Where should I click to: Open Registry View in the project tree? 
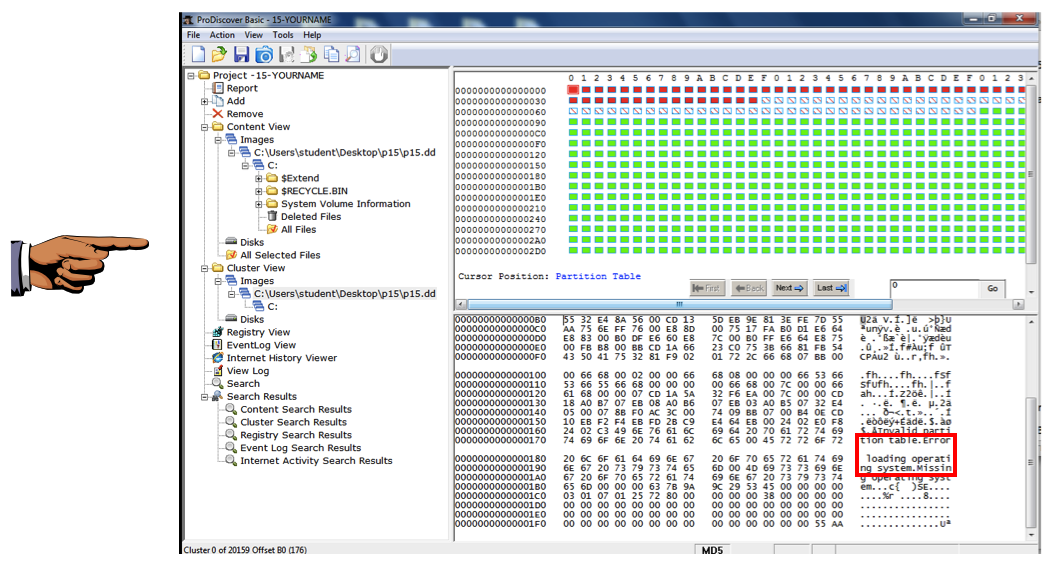click(x=257, y=332)
